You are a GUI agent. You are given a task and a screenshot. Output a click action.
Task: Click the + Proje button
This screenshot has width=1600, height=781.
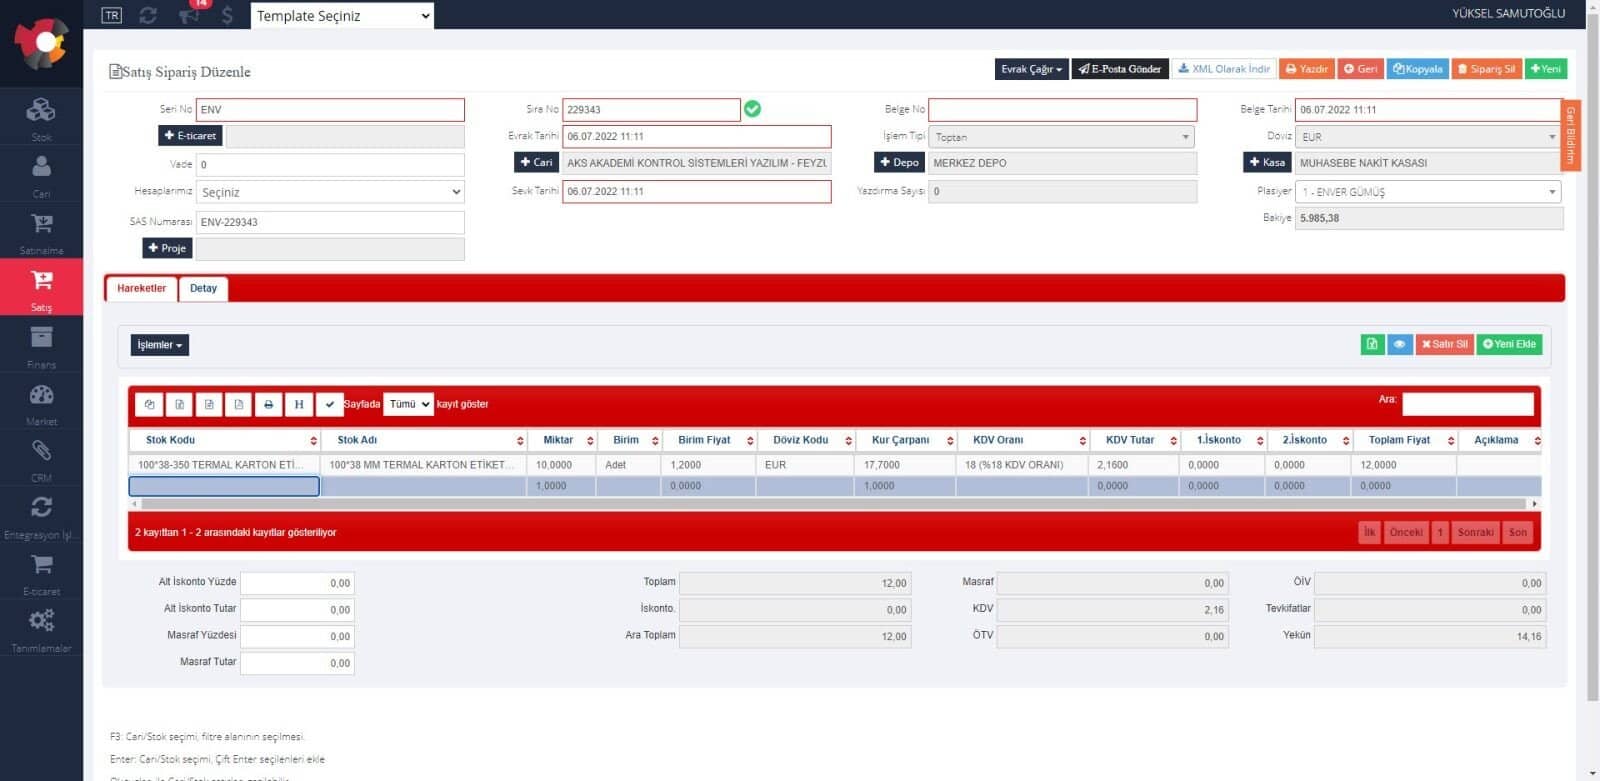pos(167,248)
